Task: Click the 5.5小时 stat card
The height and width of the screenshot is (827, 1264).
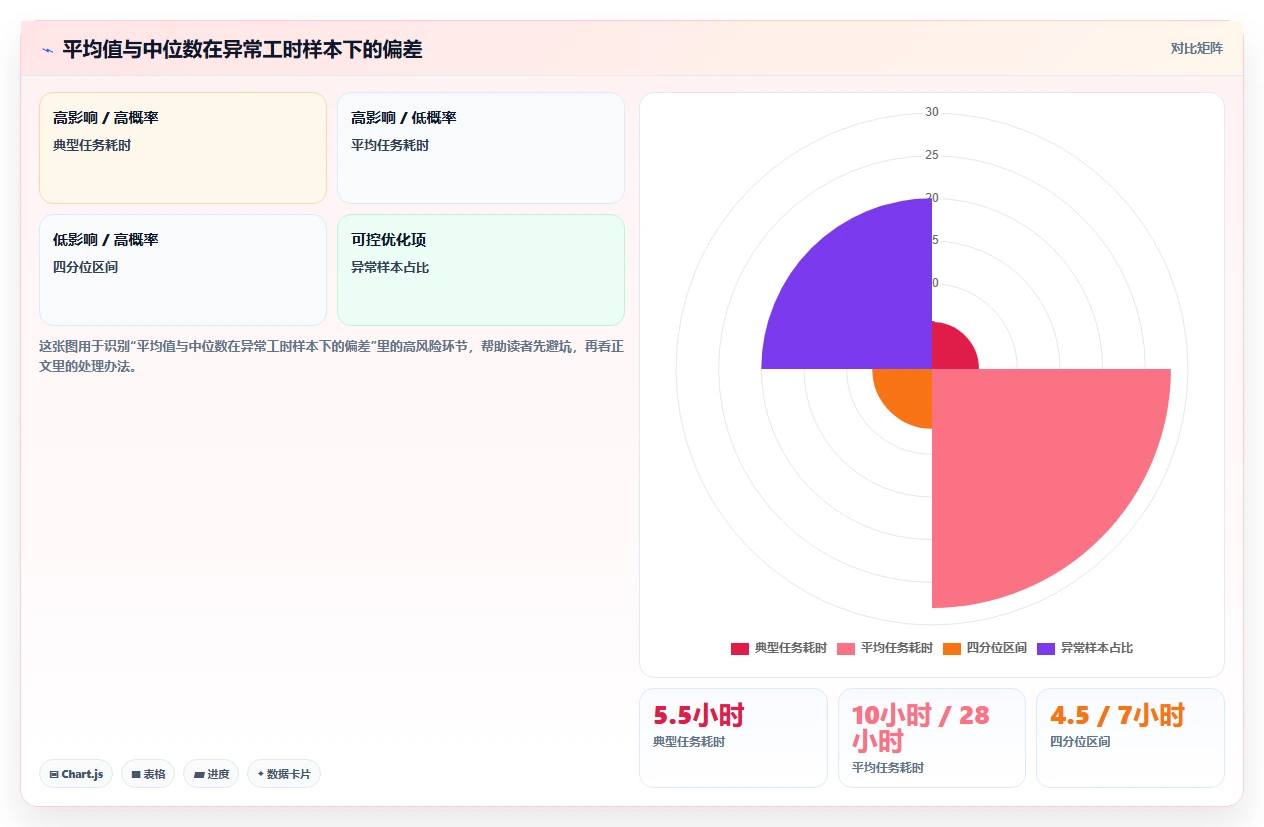Action: tap(733, 738)
